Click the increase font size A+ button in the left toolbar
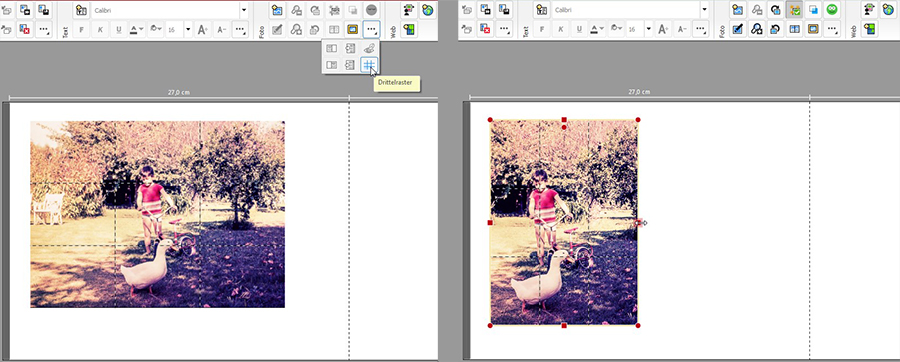This screenshot has width=900, height=362. 203,29
